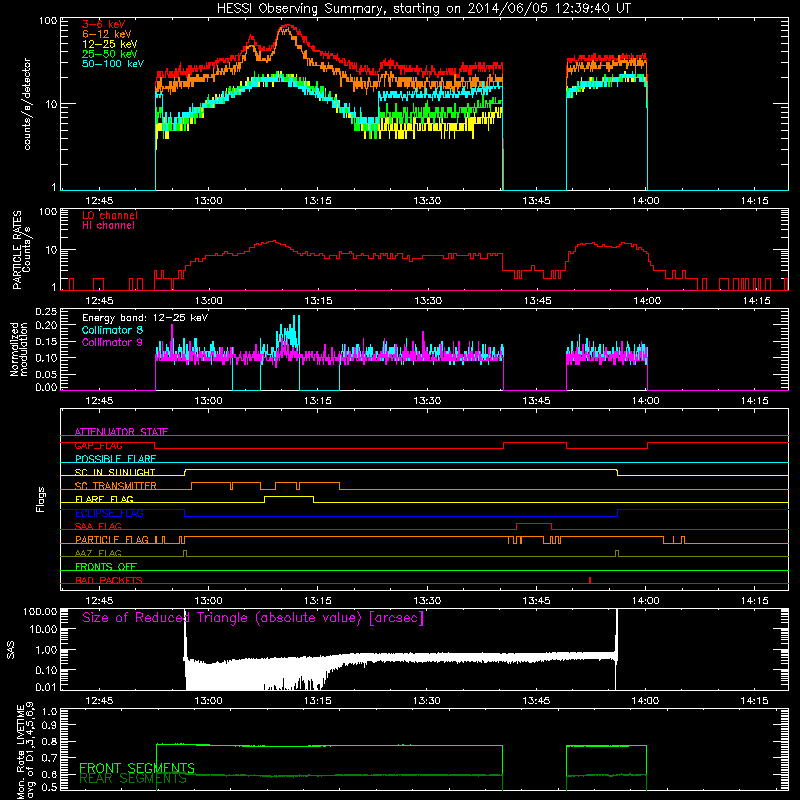
Task: Click the BAD PACKETS flag label
Action: coord(109,580)
